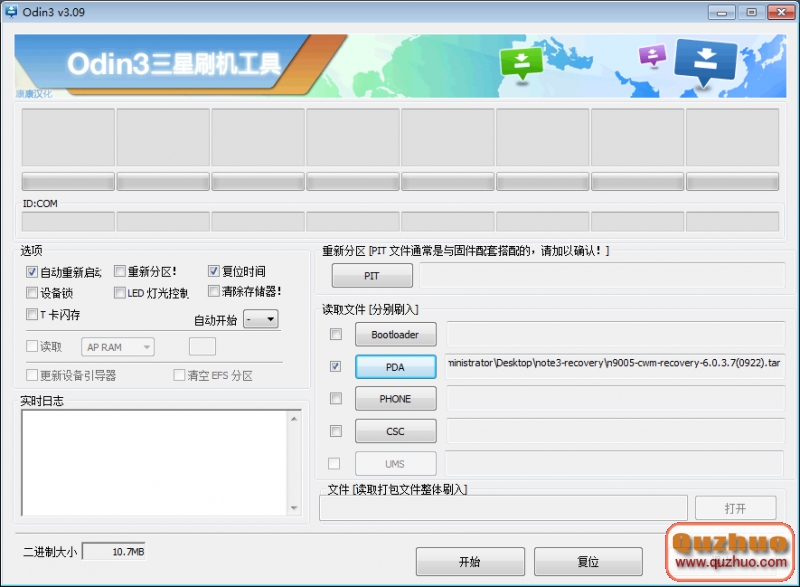Click the log scrollbar up arrow
The width and height of the screenshot is (800, 587).
click(294, 419)
